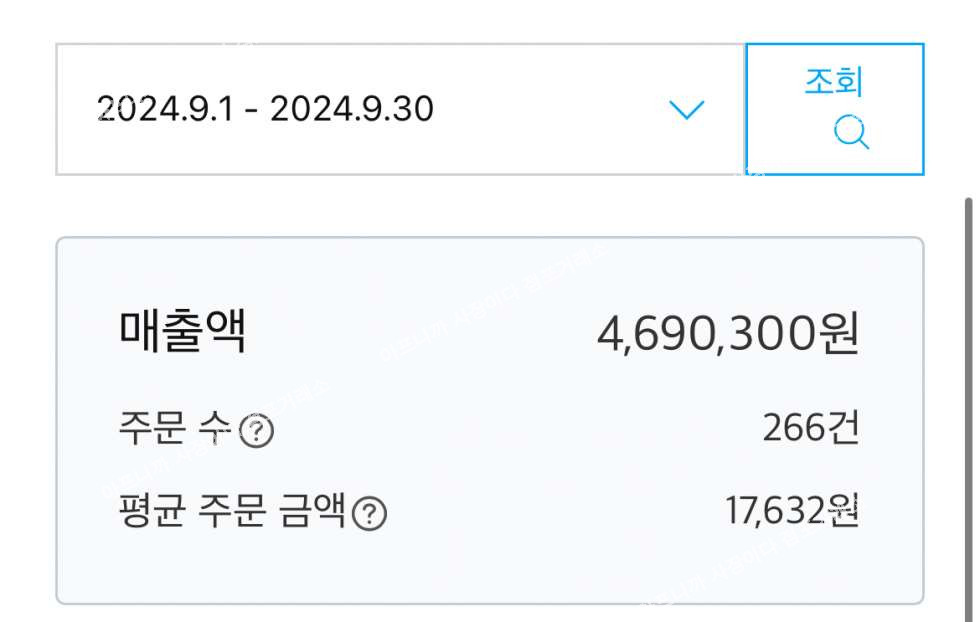Click the dash between the two dates
The image size is (980, 622).
(x=252, y=111)
